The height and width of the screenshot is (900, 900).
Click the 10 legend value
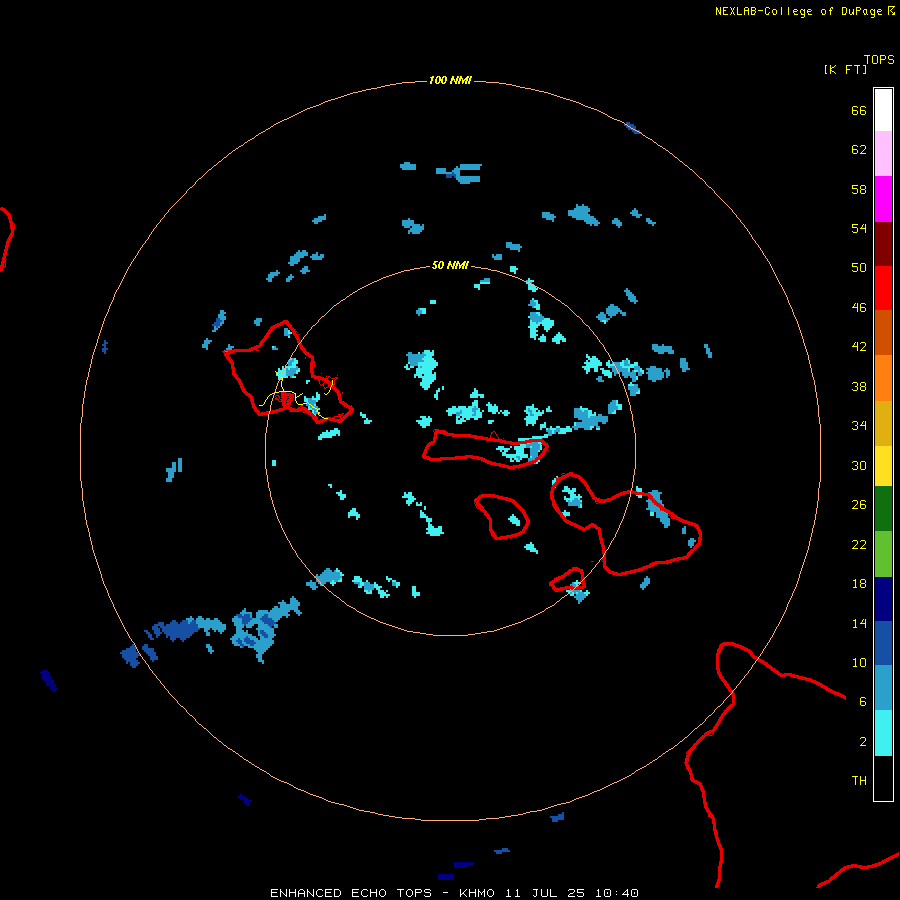(859, 662)
